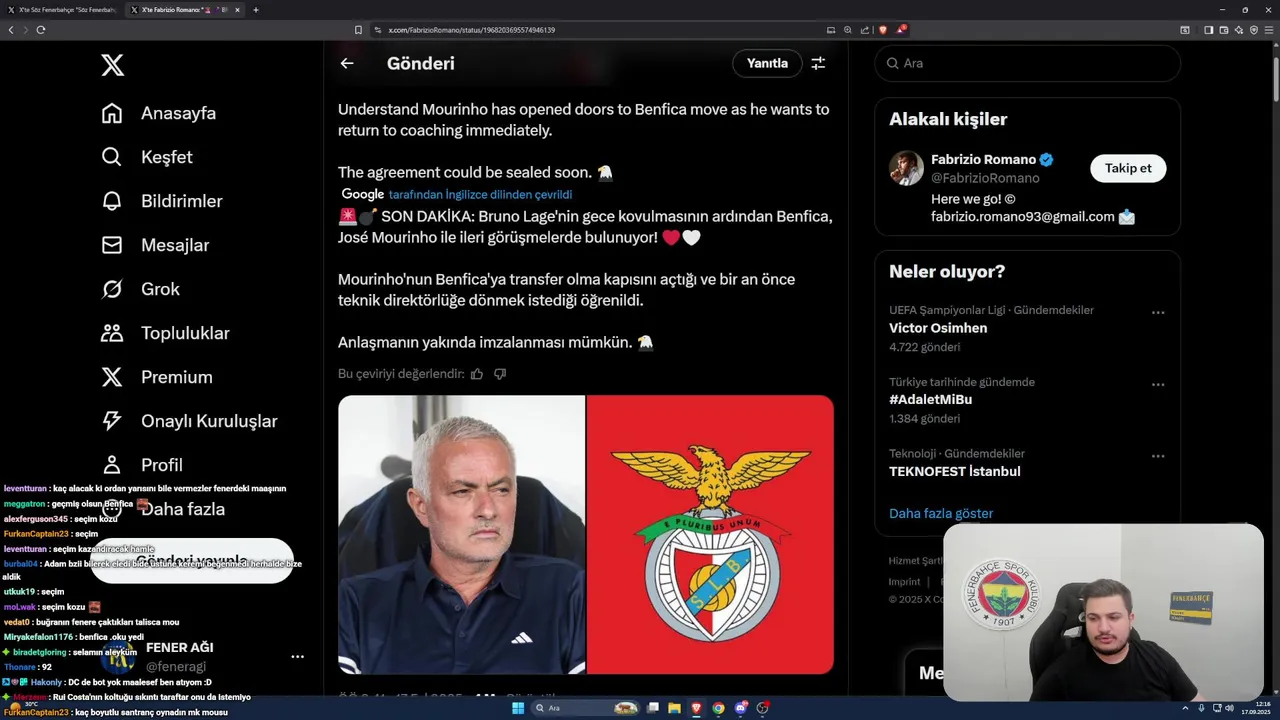The height and width of the screenshot is (720, 1280).
Task: Open OBS Studio from taskbar
Action: tap(762, 708)
